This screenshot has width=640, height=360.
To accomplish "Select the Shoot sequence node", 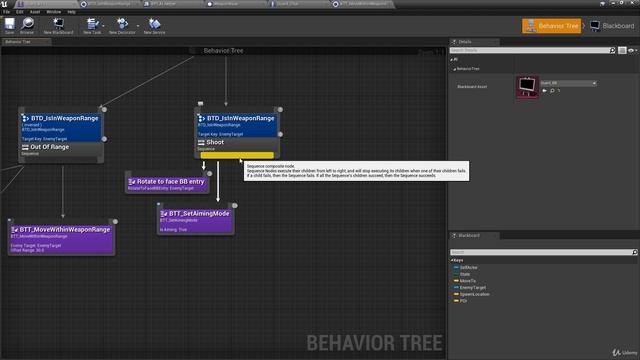I will point(237,144).
